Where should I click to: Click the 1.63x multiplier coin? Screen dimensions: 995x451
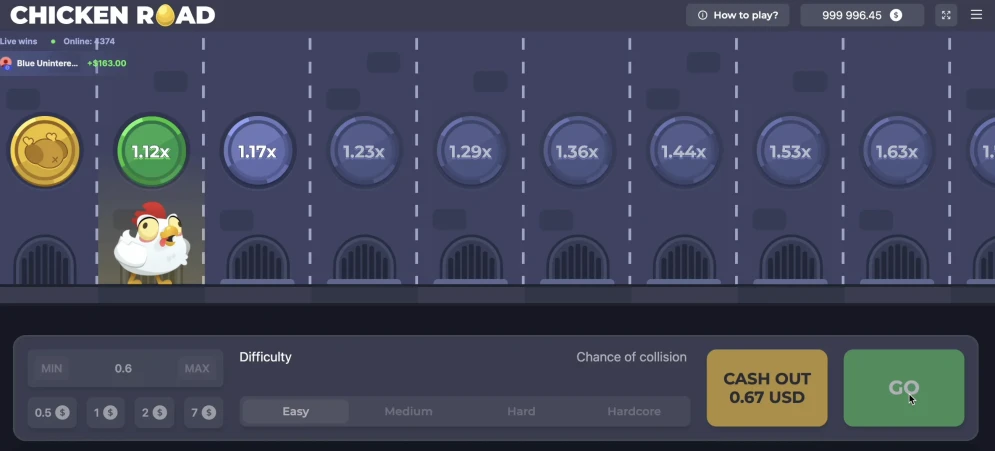[896, 152]
